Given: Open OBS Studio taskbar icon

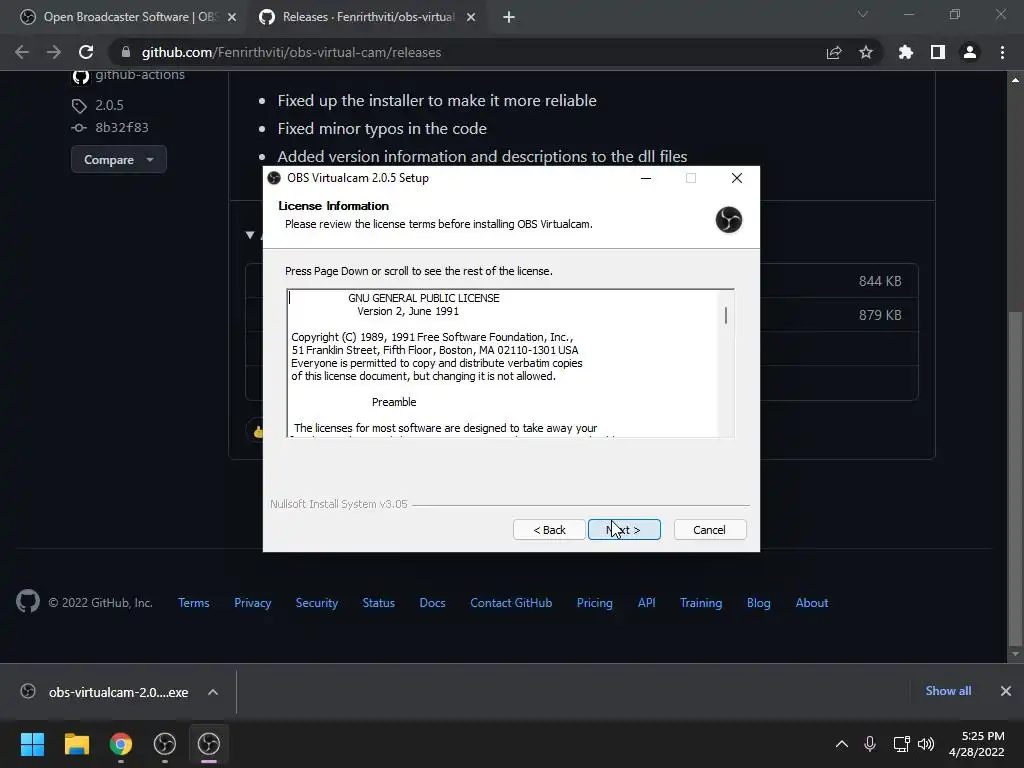Looking at the screenshot, I should tap(165, 744).
